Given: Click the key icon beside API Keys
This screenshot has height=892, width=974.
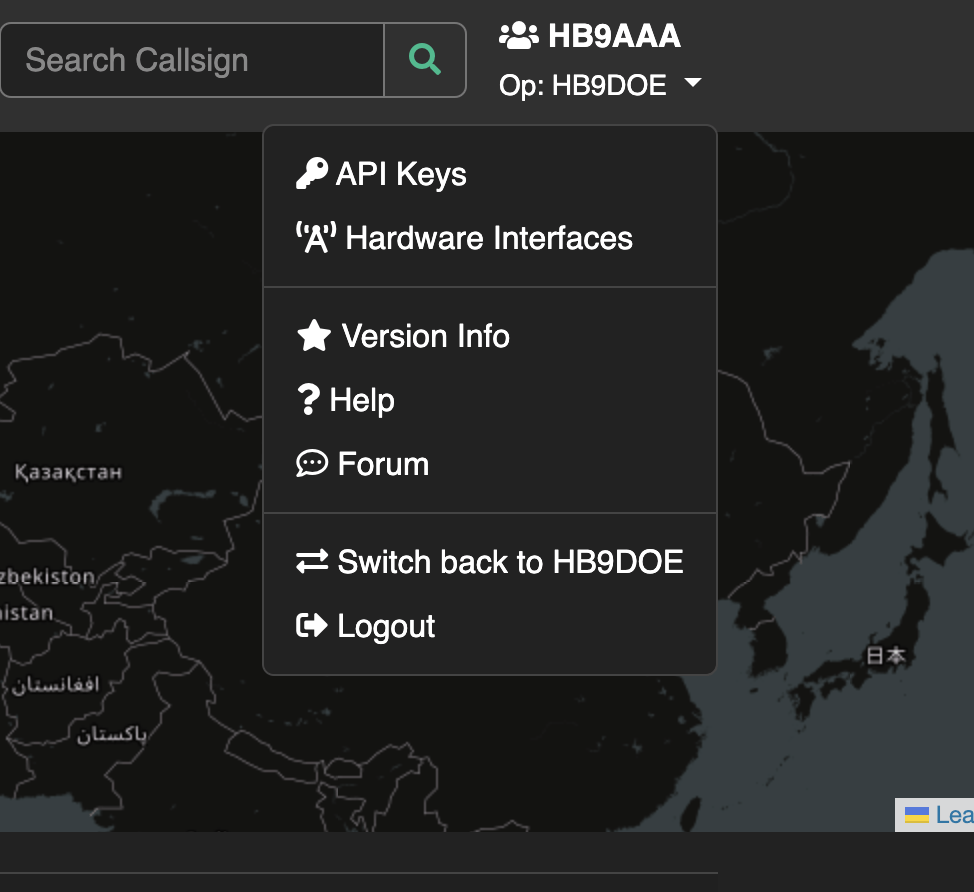Looking at the screenshot, I should [312, 173].
